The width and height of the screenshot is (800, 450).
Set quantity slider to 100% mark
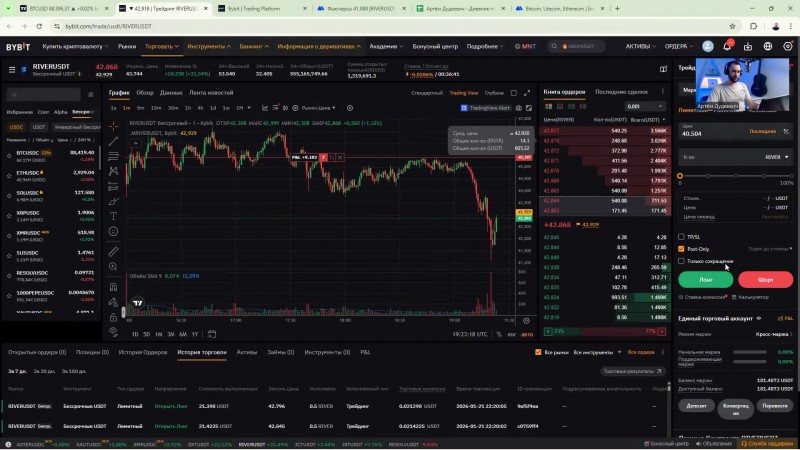point(791,176)
